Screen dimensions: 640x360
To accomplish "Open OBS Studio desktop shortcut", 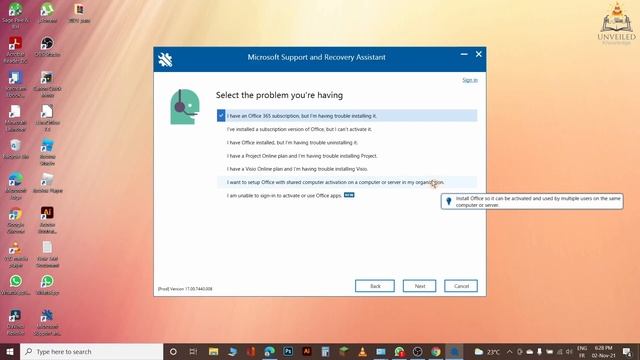I will coord(47,47).
